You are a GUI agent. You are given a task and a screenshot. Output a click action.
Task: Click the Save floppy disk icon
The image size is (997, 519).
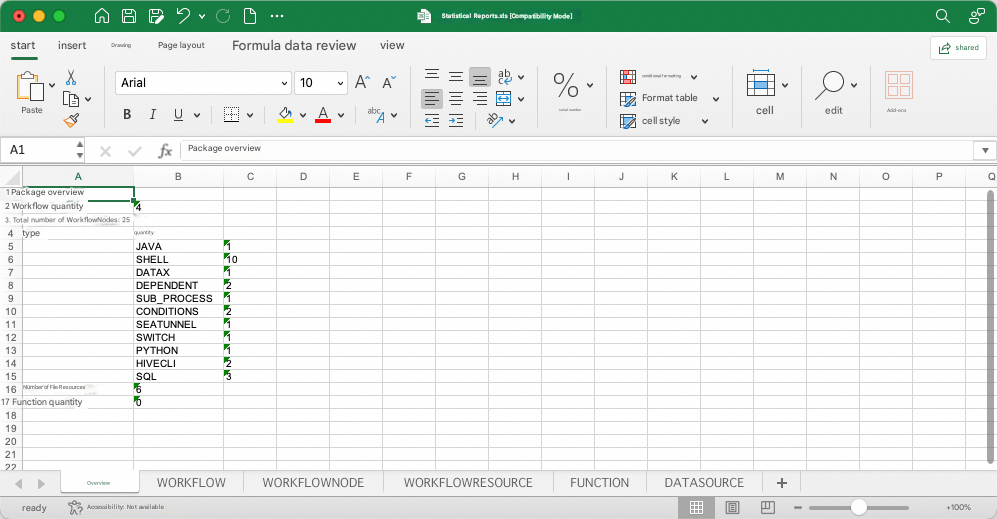coord(129,16)
